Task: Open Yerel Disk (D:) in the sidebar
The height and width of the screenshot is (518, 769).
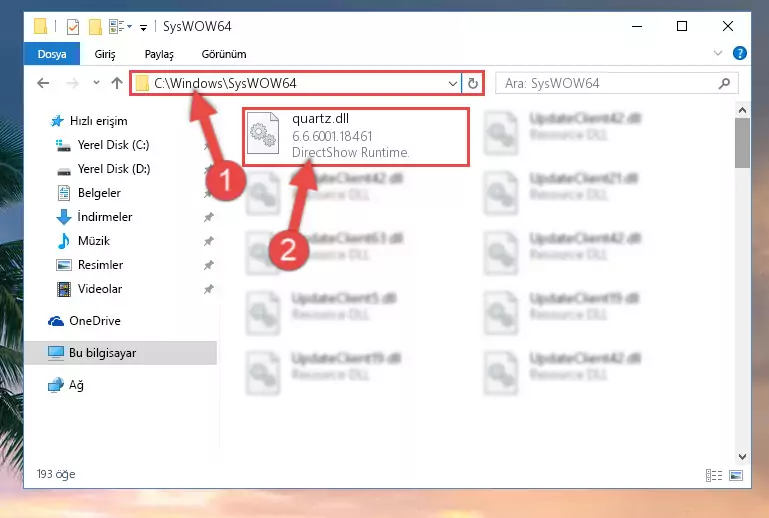Action: tap(103, 169)
